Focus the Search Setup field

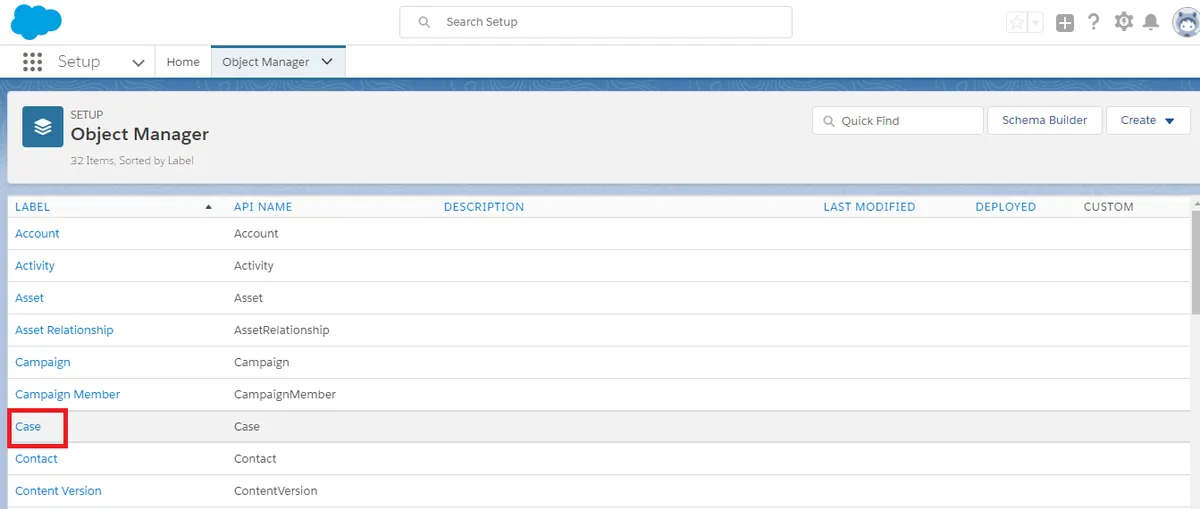[596, 22]
